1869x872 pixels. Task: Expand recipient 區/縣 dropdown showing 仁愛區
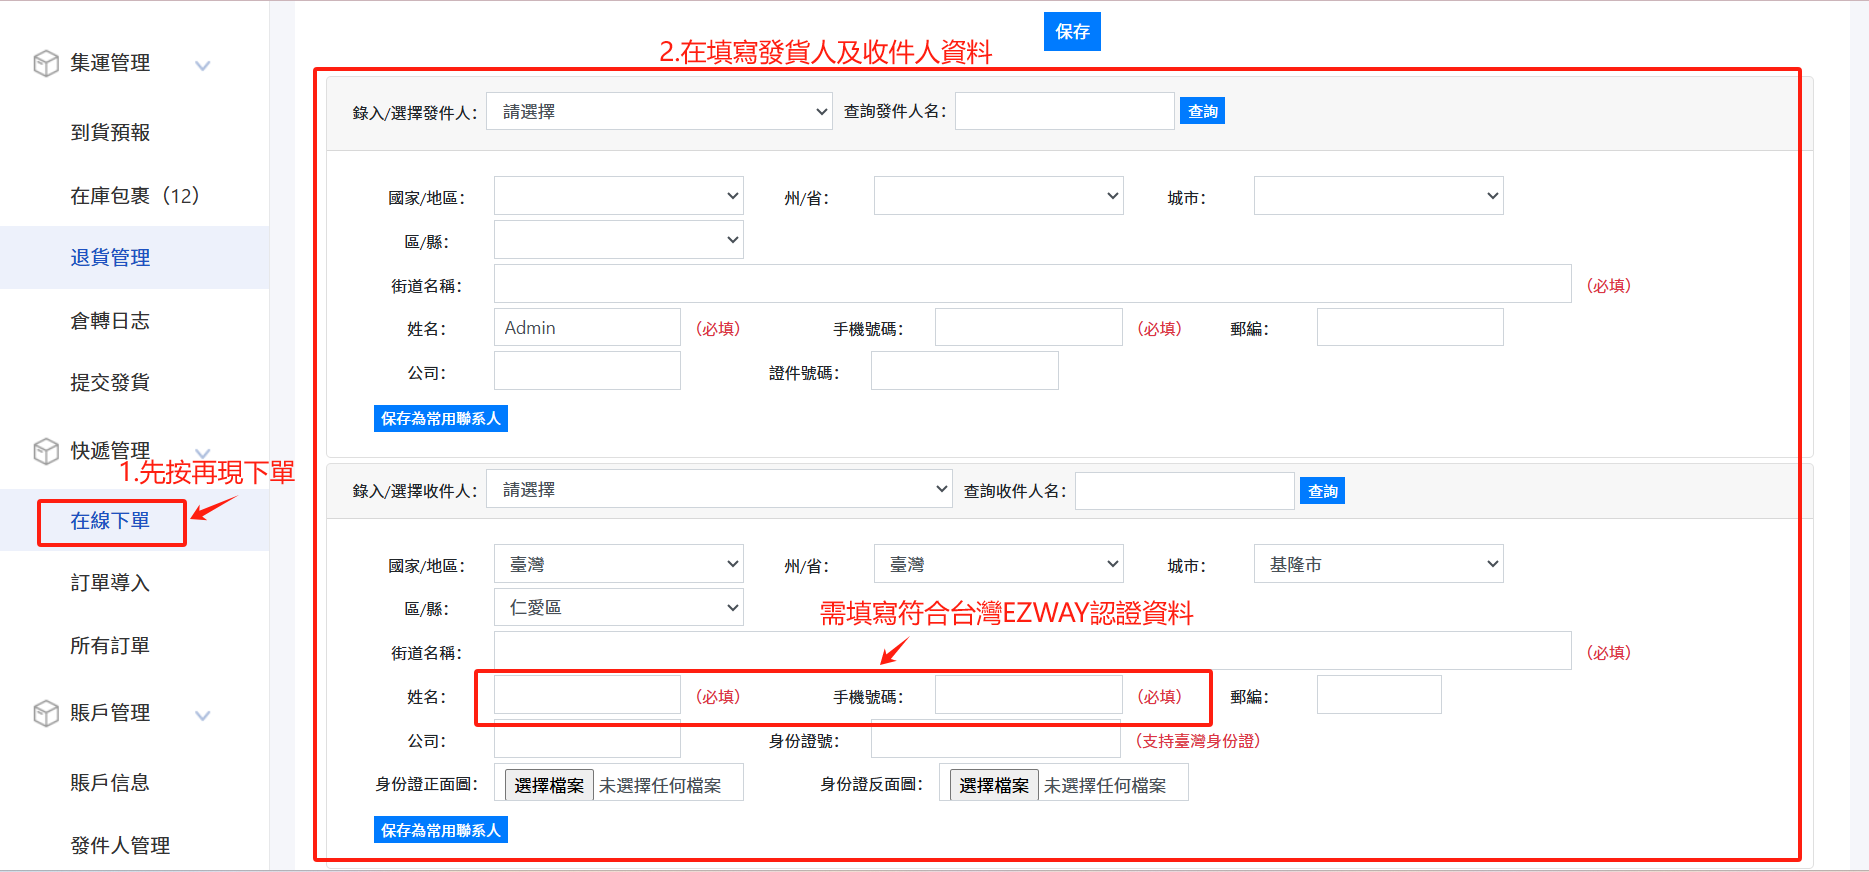pyautogui.click(x=618, y=608)
